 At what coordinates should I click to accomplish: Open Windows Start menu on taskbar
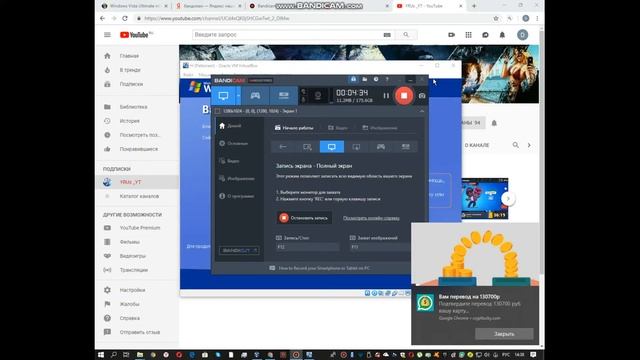[x=101, y=355]
